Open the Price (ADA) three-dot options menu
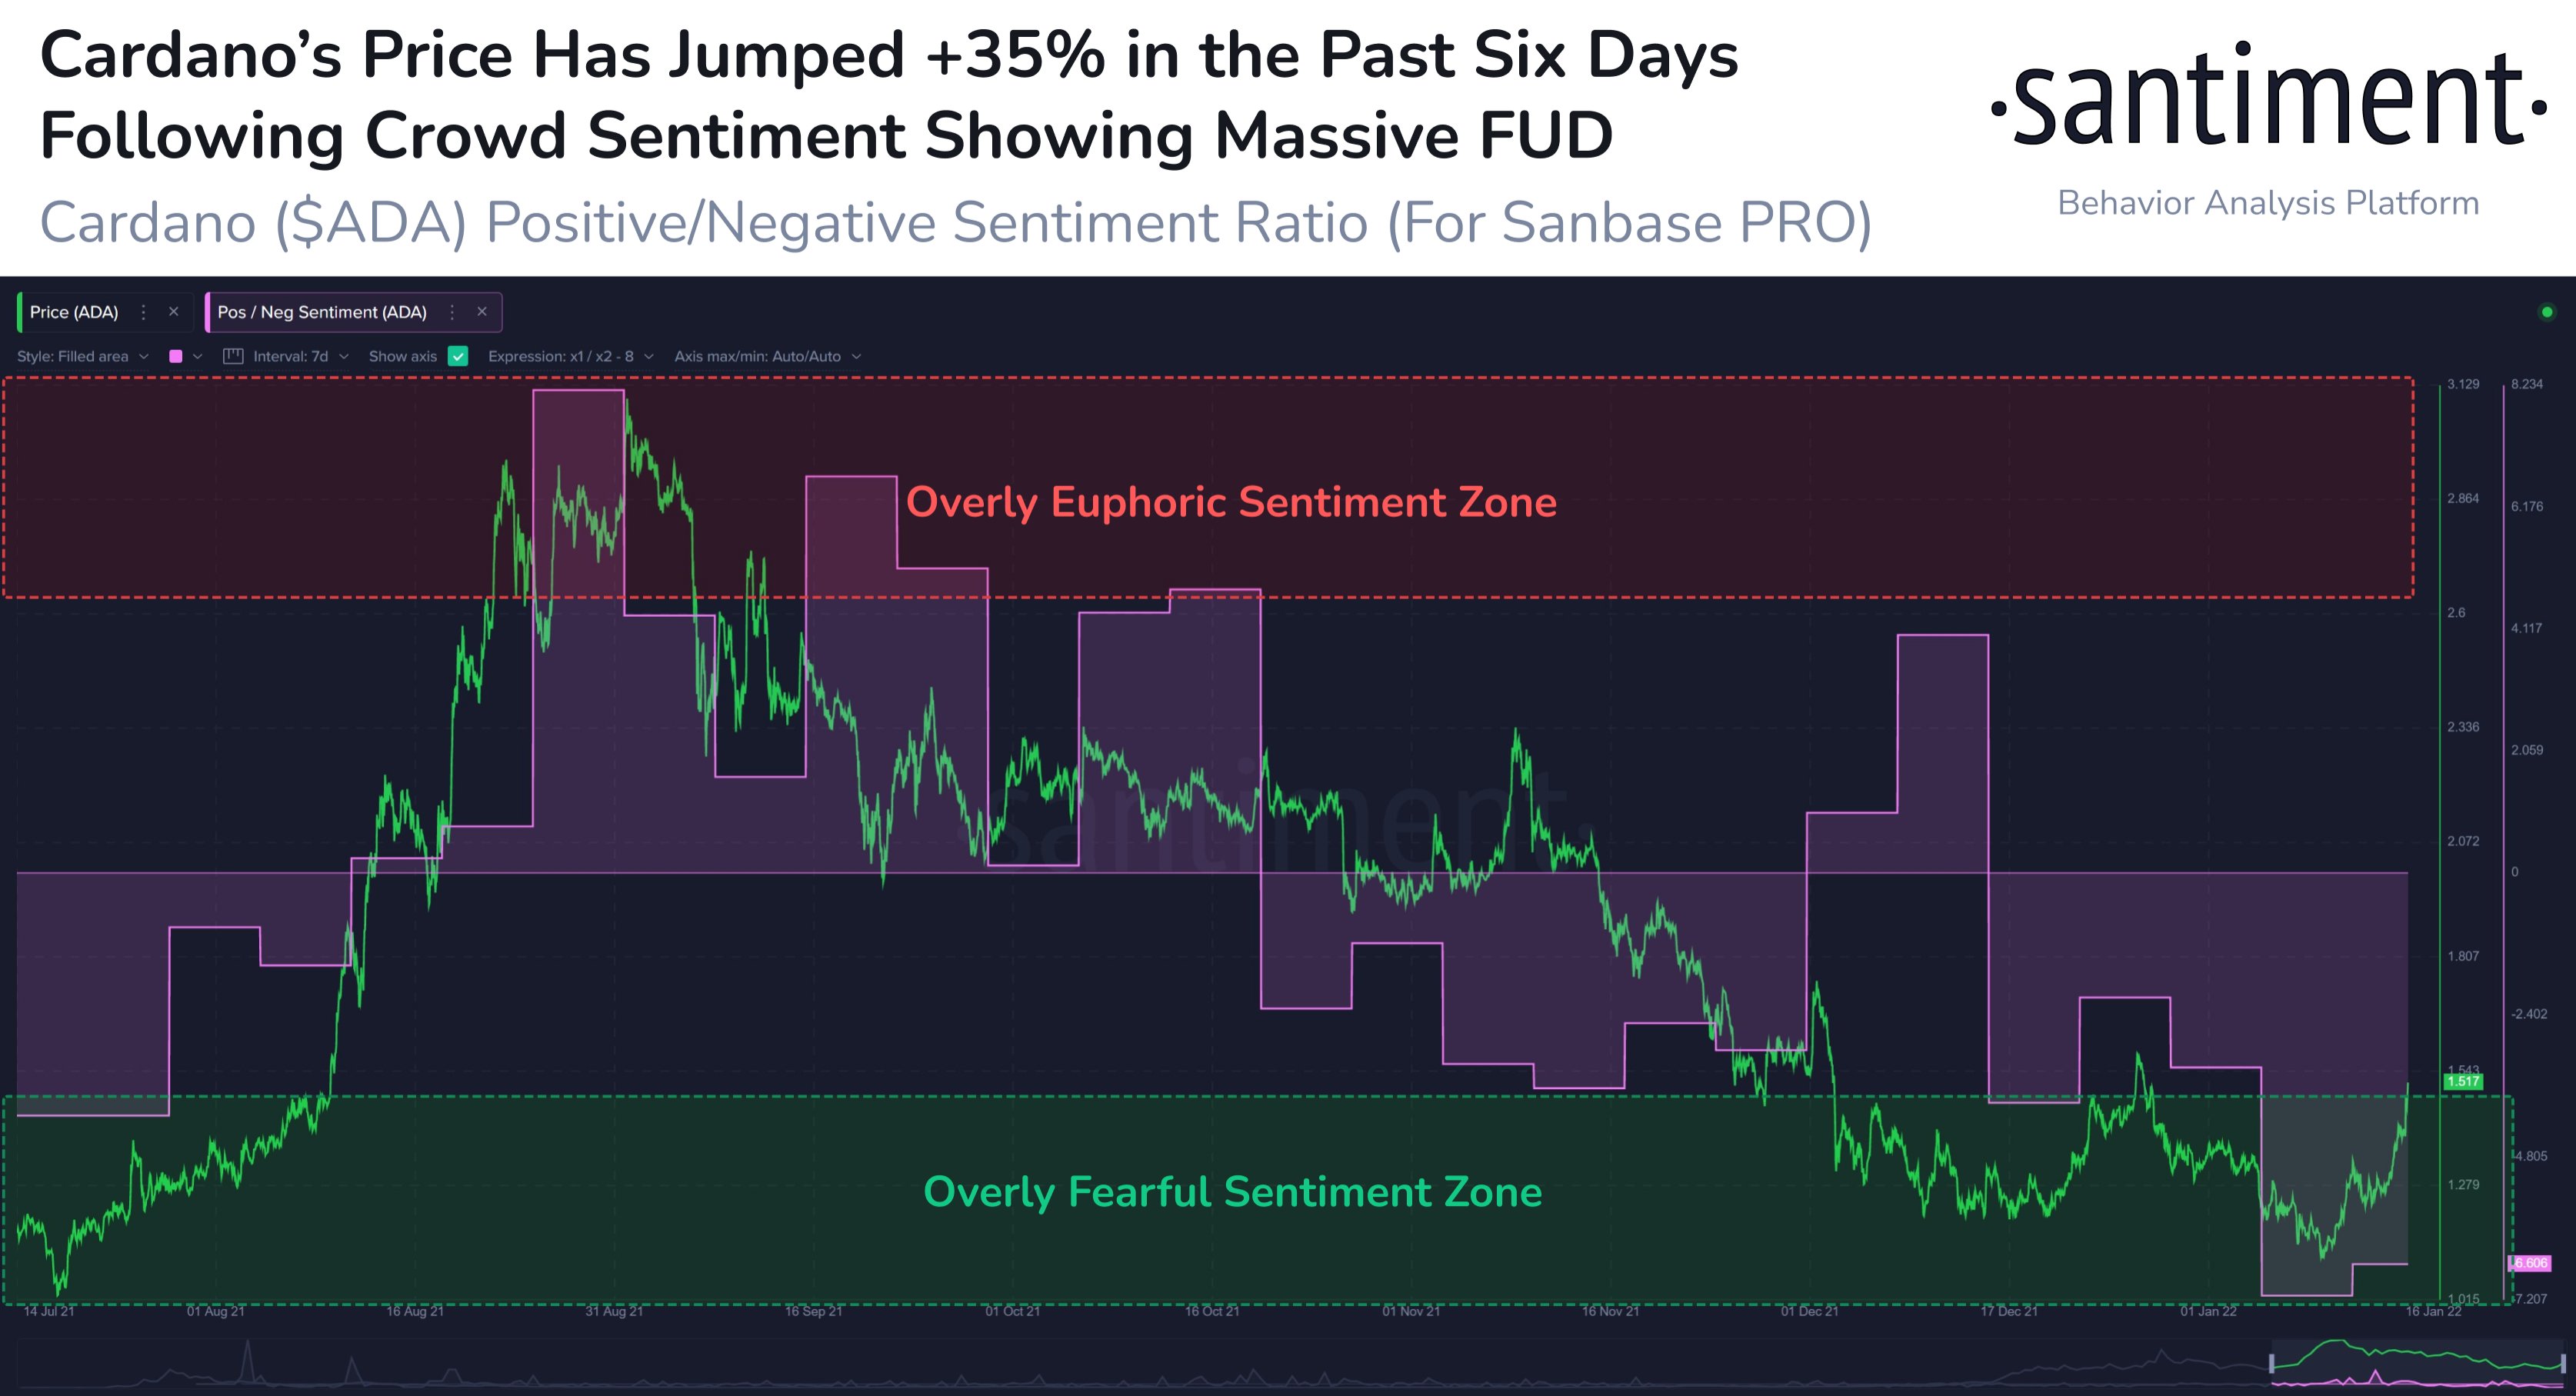Screen dimensions: 2576x1396 pyautogui.click(x=144, y=312)
